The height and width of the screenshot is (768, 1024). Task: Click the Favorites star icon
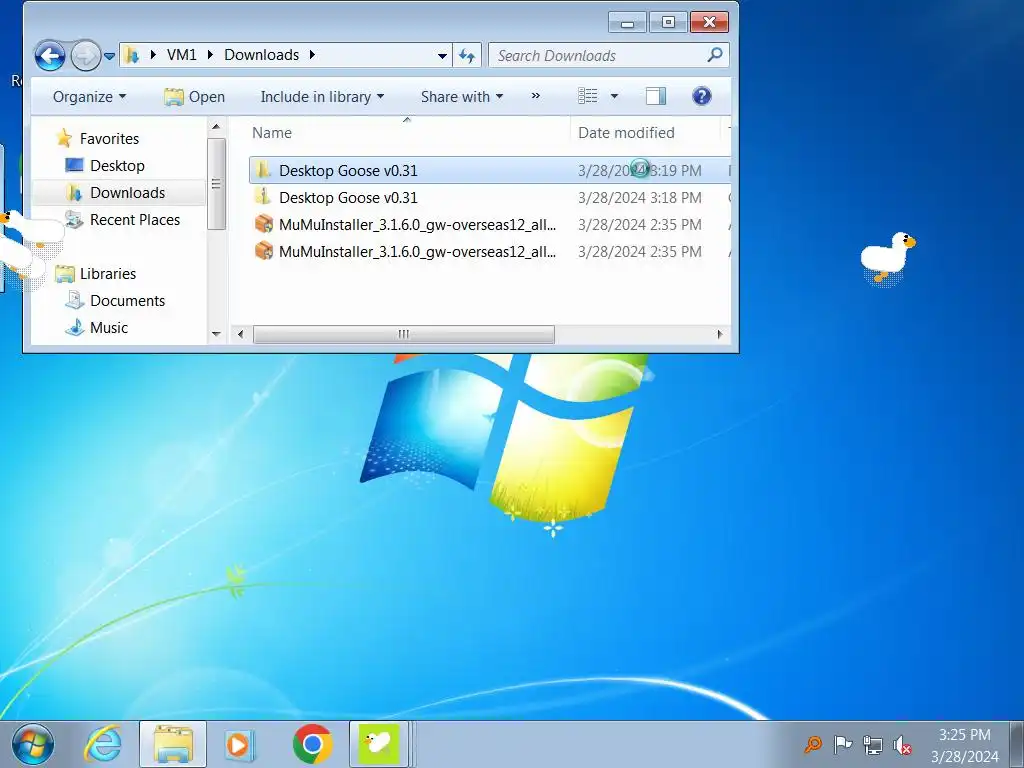(x=64, y=138)
